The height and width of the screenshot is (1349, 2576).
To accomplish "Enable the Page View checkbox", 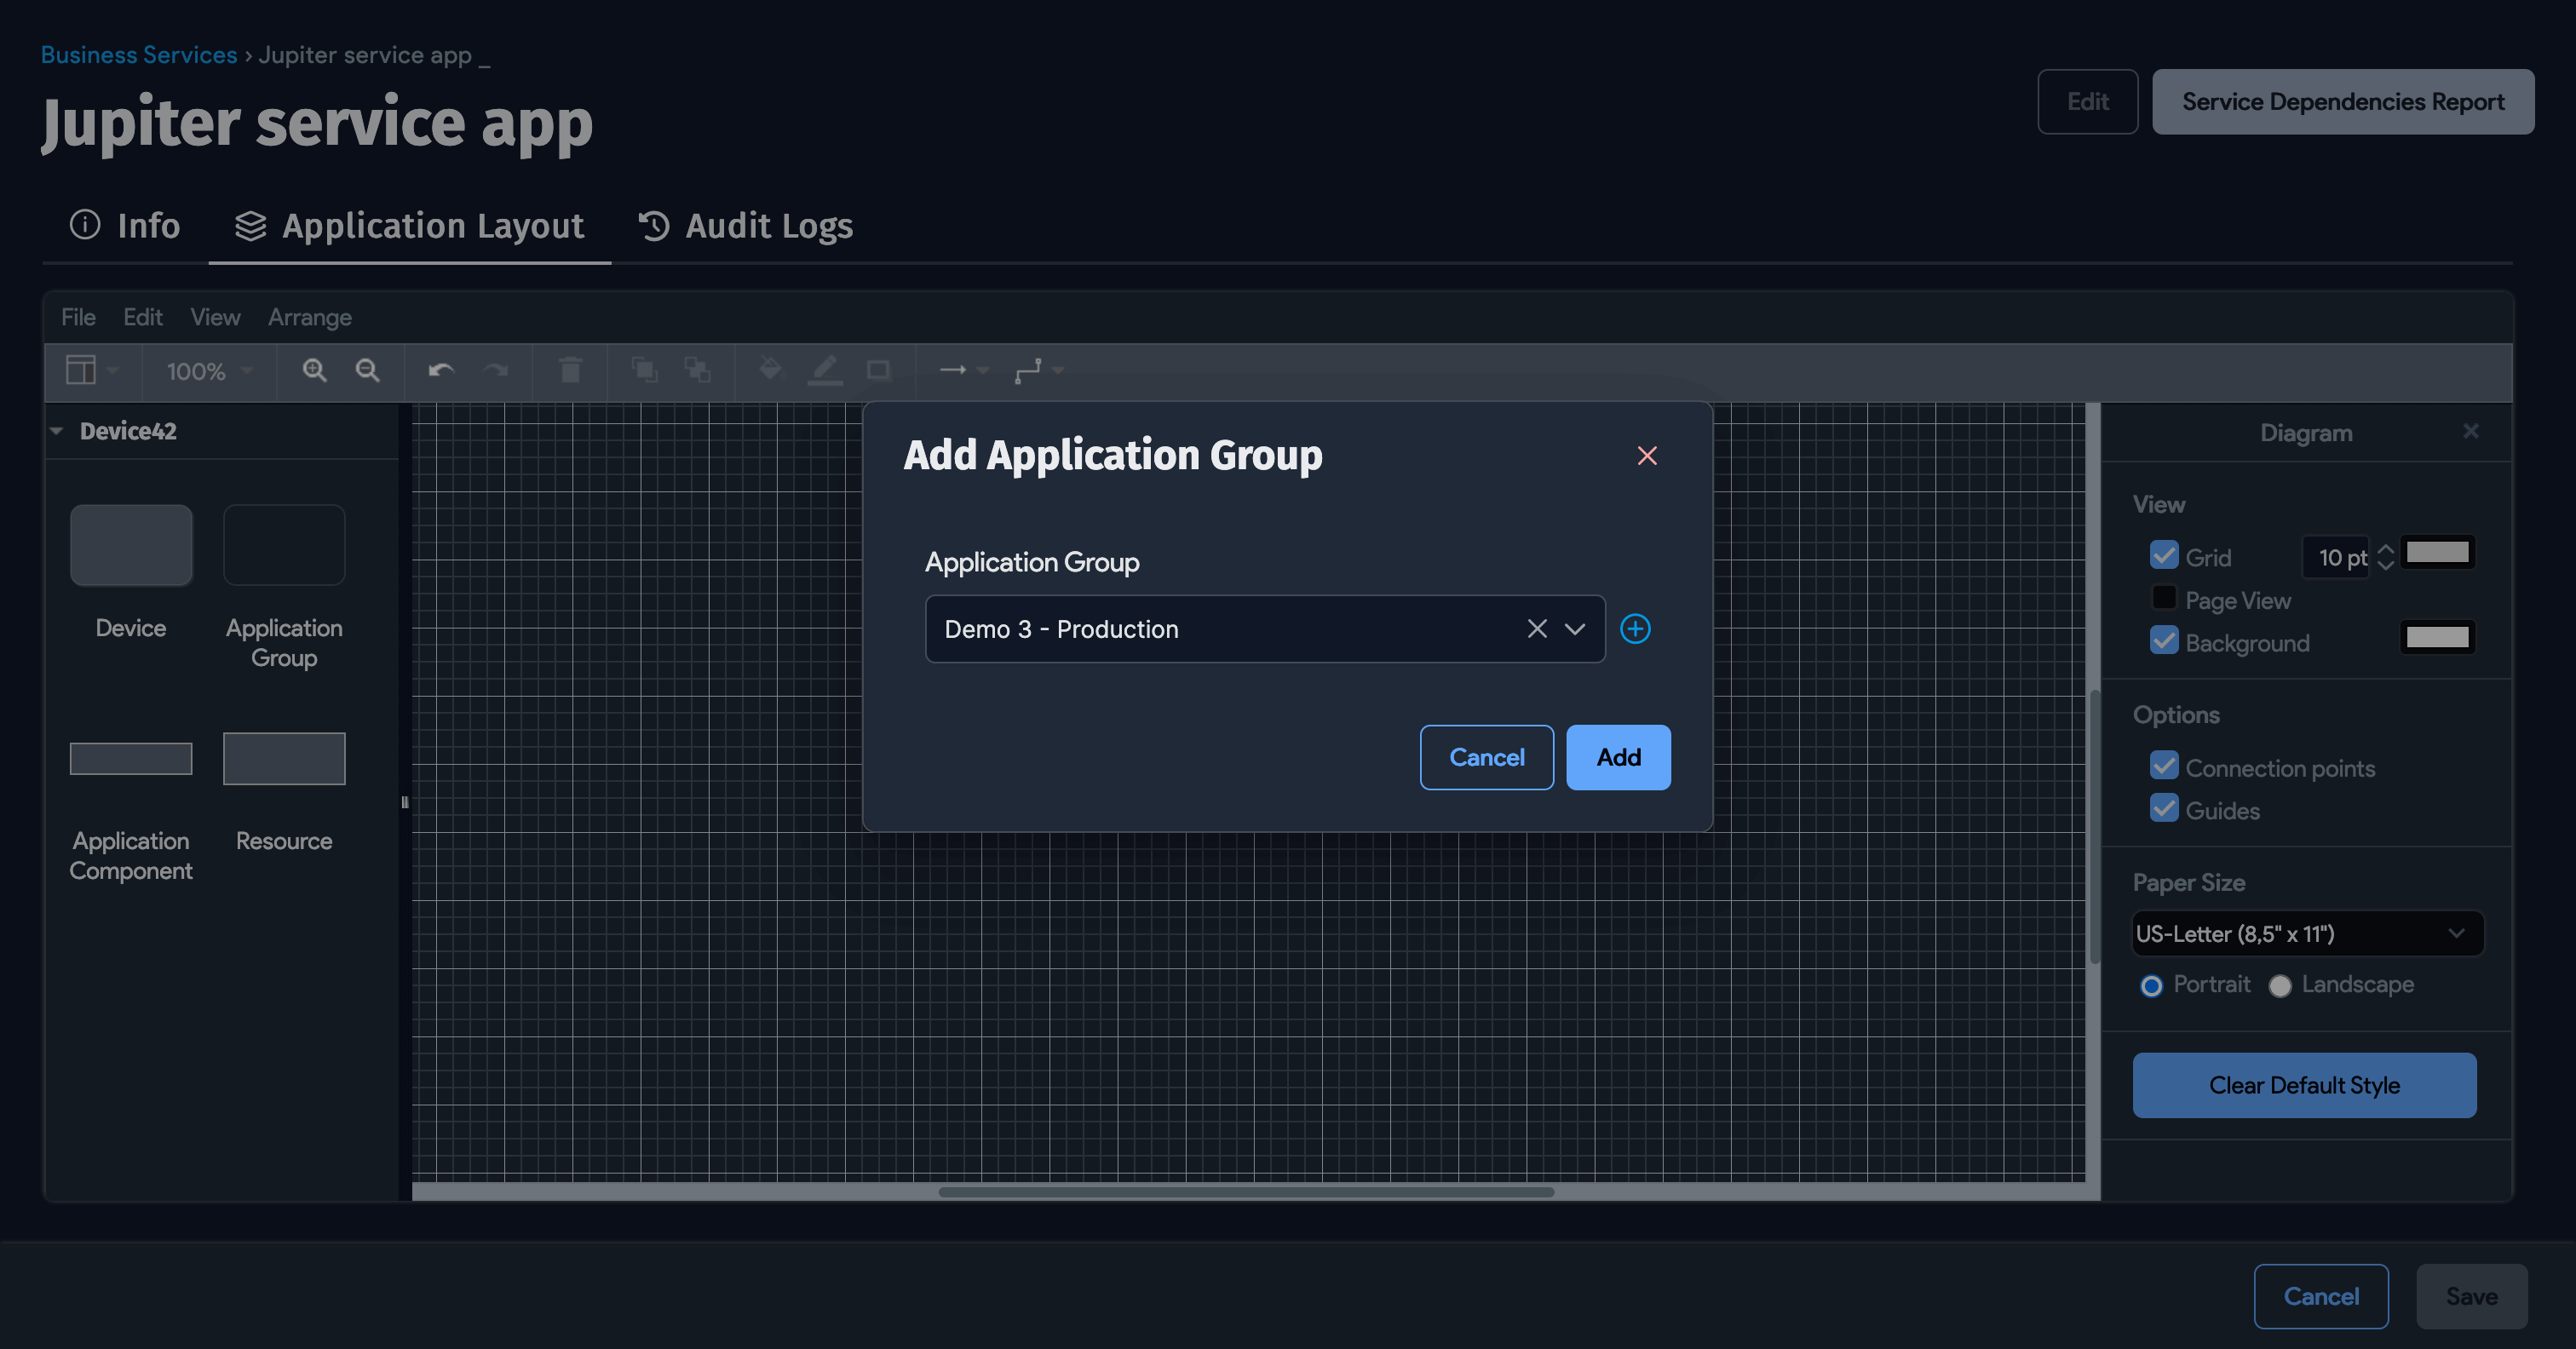I will (x=2164, y=598).
